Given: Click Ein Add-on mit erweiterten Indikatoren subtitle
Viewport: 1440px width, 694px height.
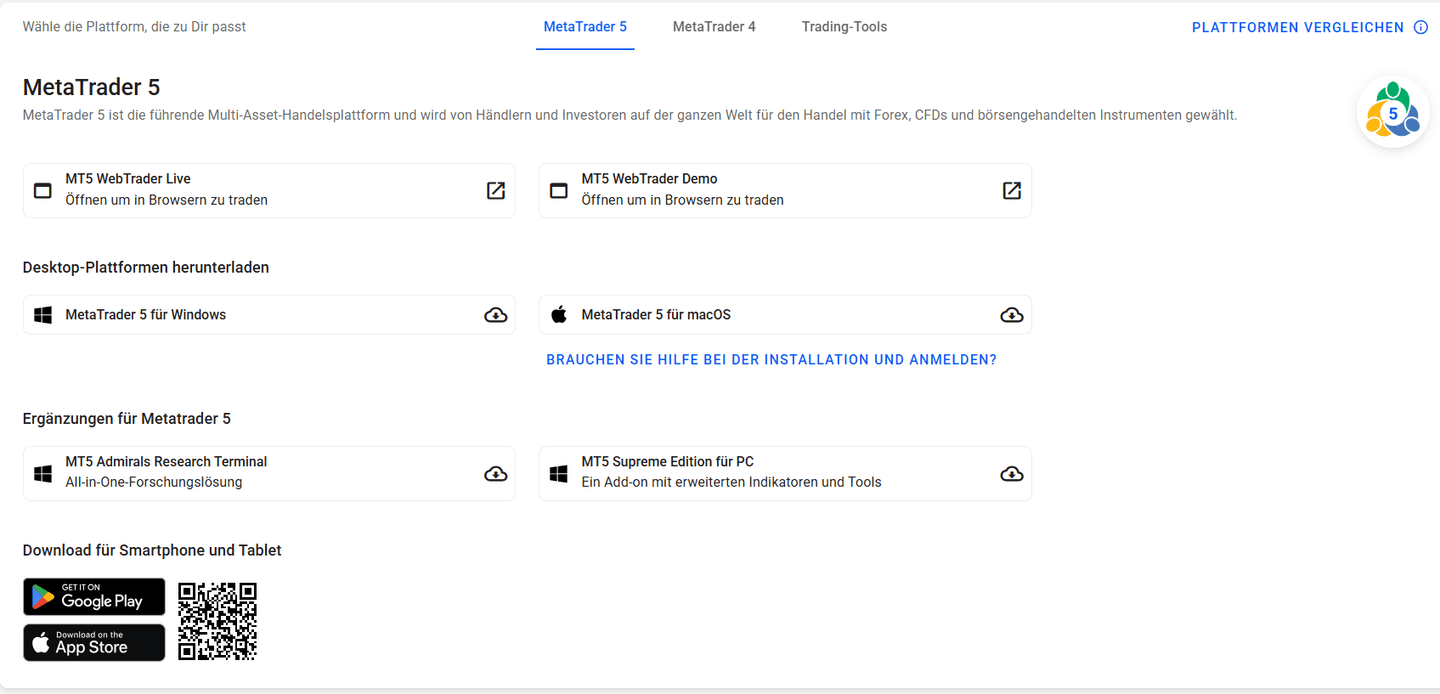Looking at the screenshot, I should 731,482.
